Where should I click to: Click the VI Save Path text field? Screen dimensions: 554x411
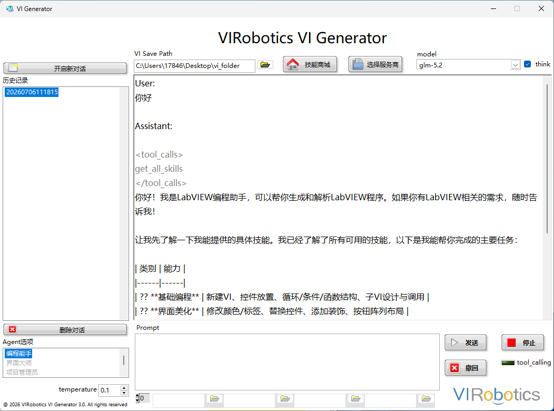pyautogui.click(x=194, y=66)
